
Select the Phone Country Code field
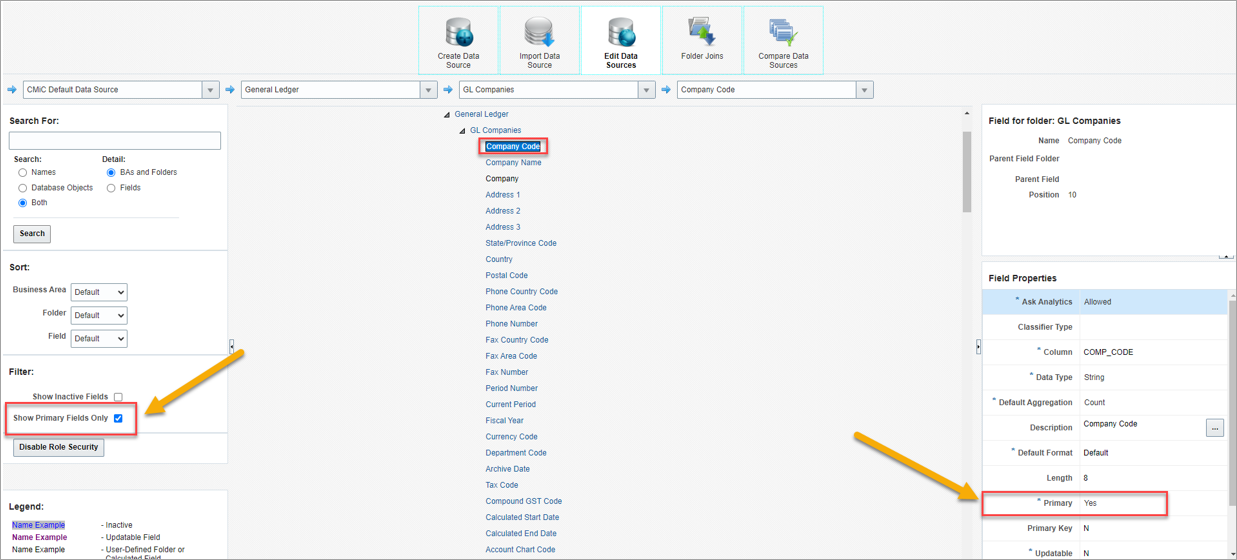pyautogui.click(x=522, y=292)
